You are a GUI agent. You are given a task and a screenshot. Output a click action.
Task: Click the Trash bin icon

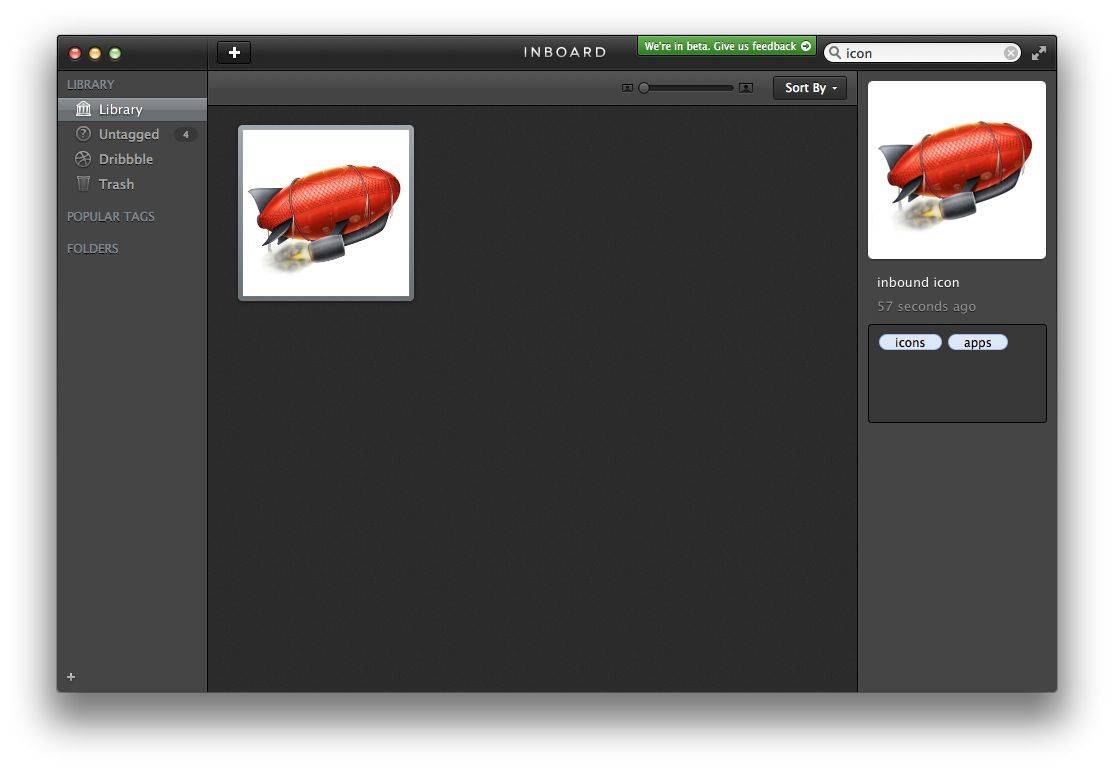83,184
